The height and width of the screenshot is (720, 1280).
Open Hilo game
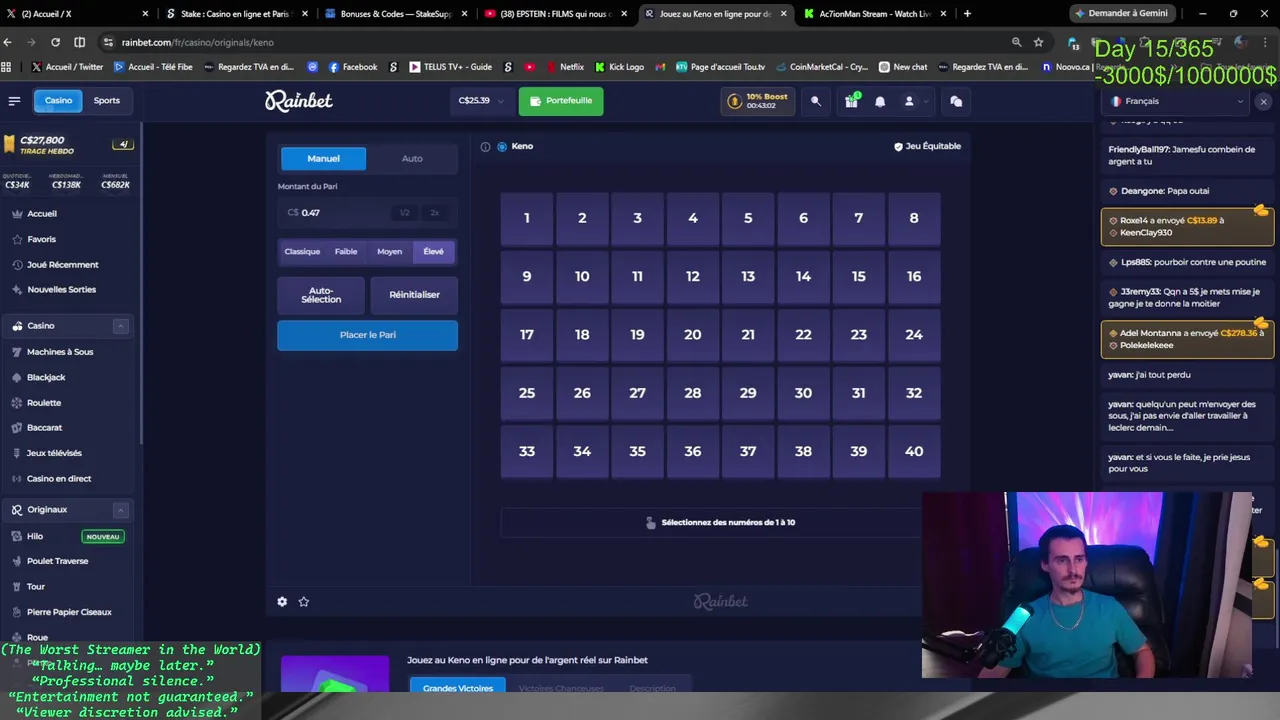pyautogui.click(x=35, y=536)
